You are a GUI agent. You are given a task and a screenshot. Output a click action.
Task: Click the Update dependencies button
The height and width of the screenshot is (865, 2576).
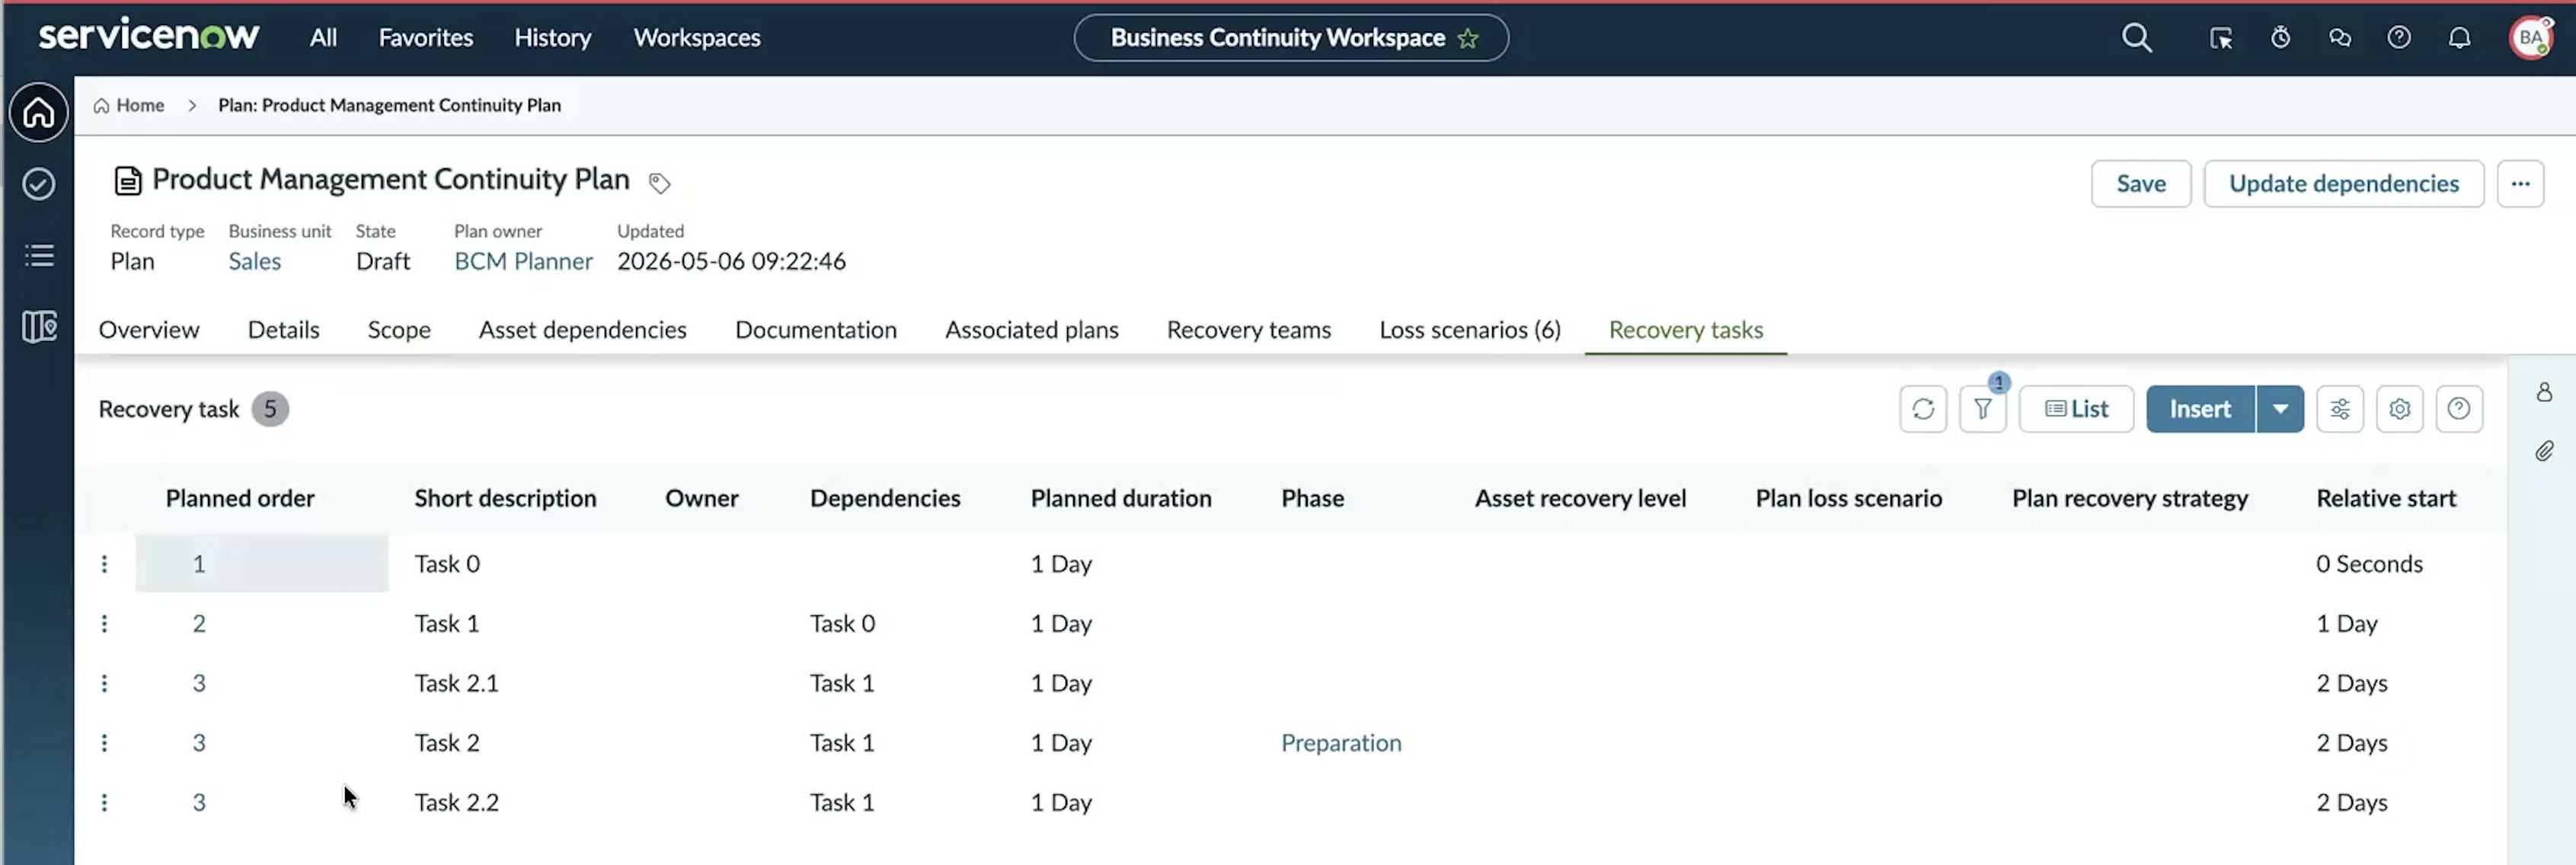[x=2343, y=184]
